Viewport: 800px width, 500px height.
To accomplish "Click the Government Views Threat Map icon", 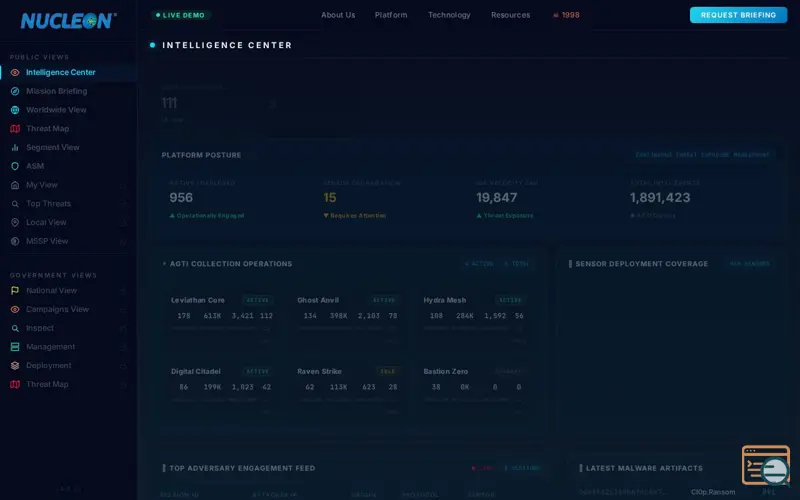I will [15, 385].
